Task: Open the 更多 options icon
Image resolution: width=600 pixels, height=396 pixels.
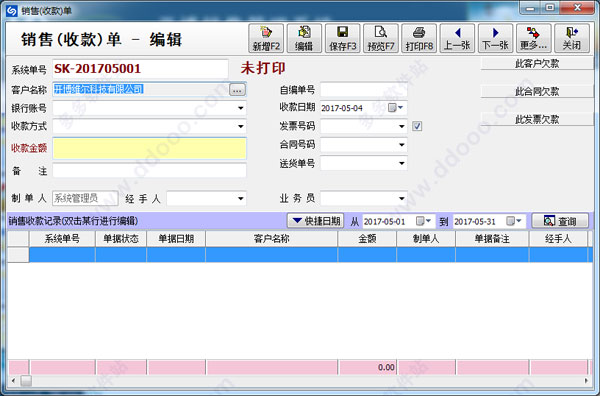Action: (x=534, y=38)
